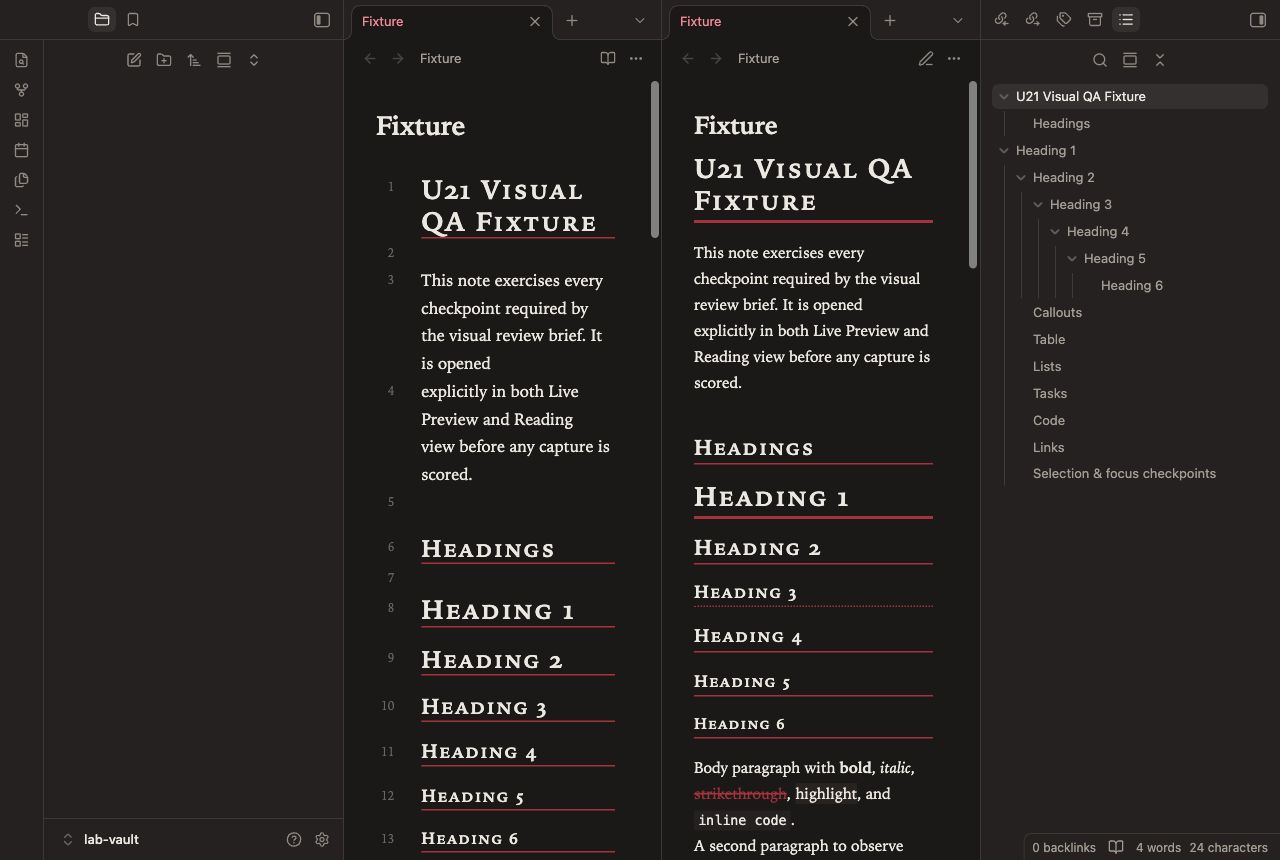
Task: Collapse the U21 Visual QA Fixture outline item
Action: pyautogui.click(x=1004, y=97)
